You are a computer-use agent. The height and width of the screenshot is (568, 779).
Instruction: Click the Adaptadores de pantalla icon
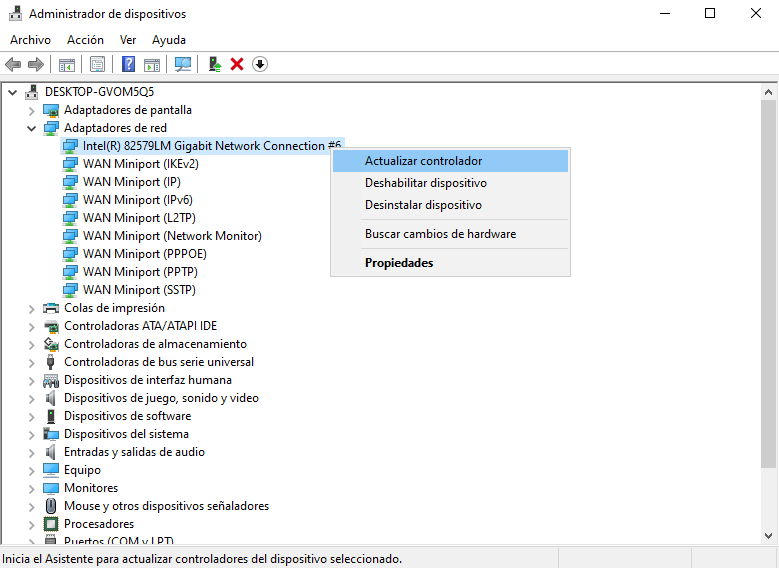[x=51, y=110]
